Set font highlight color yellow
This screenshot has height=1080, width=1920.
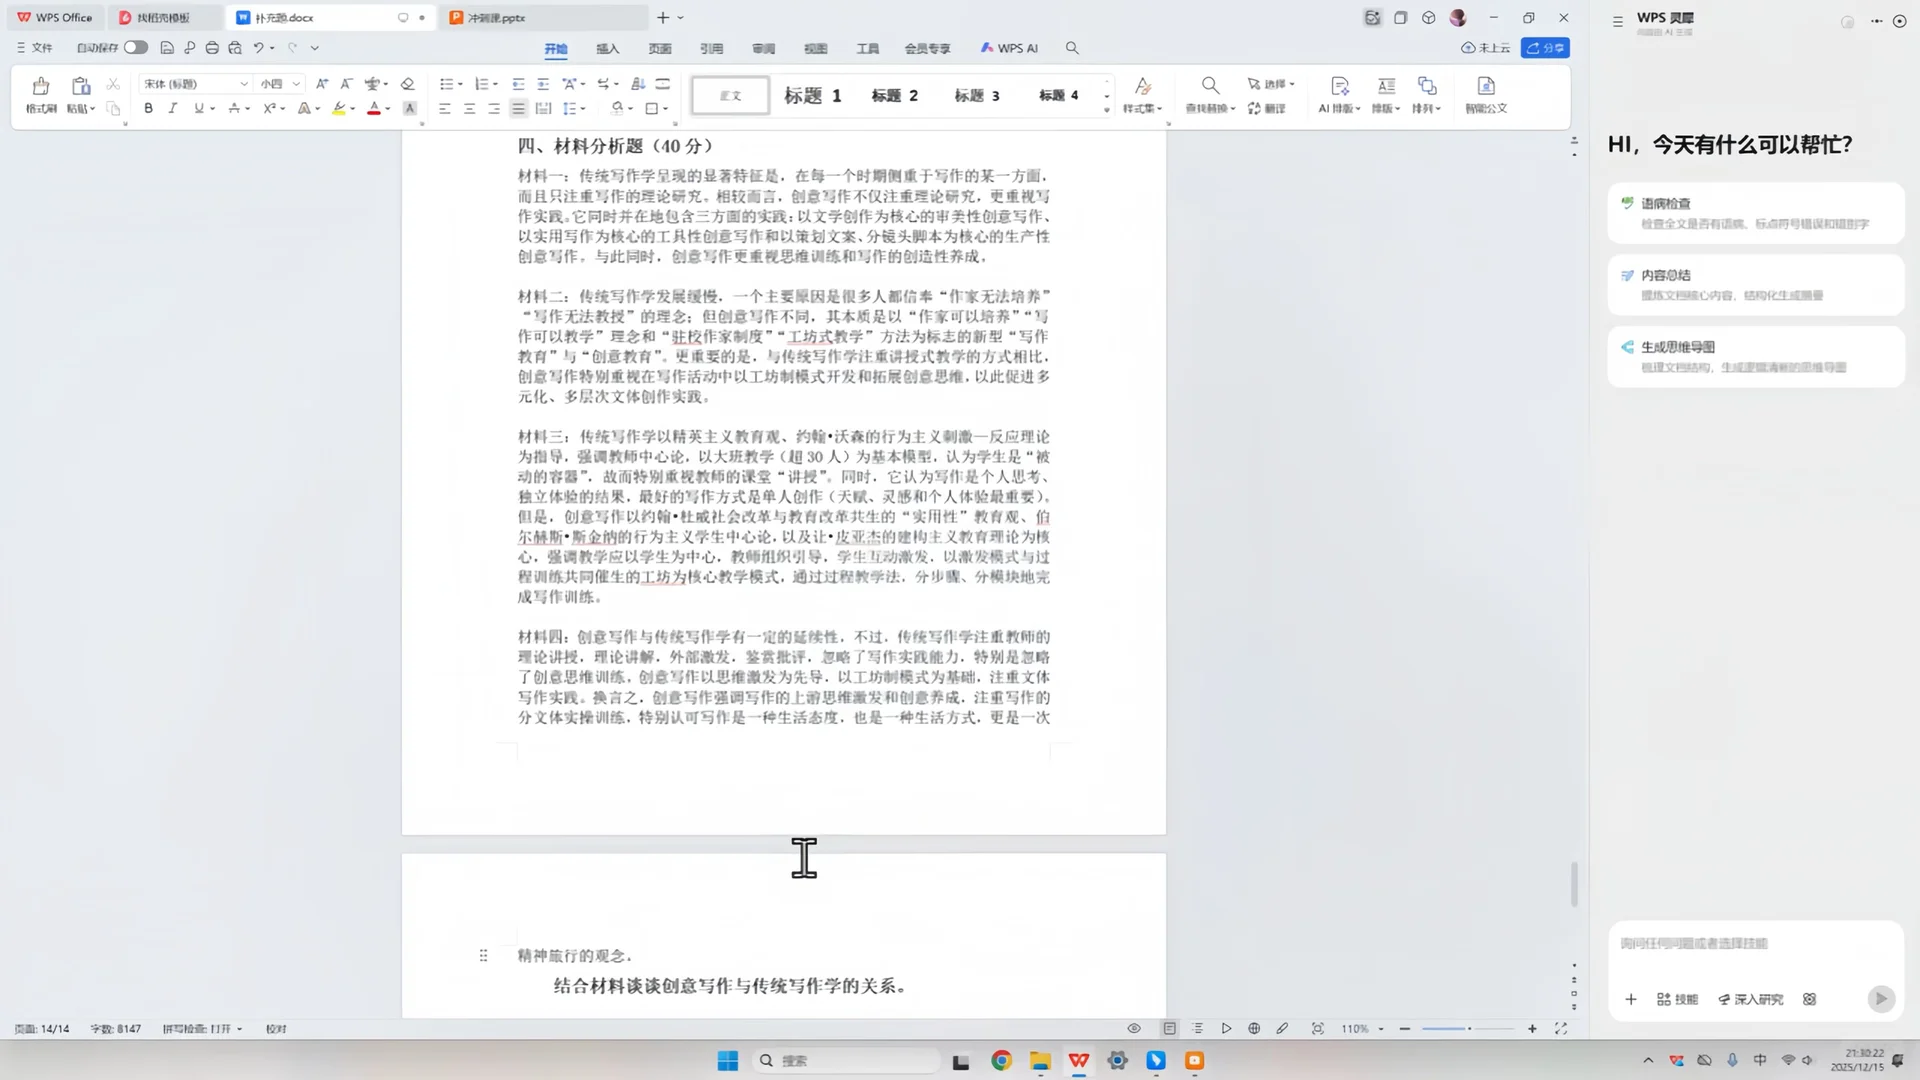(x=340, y=108)
